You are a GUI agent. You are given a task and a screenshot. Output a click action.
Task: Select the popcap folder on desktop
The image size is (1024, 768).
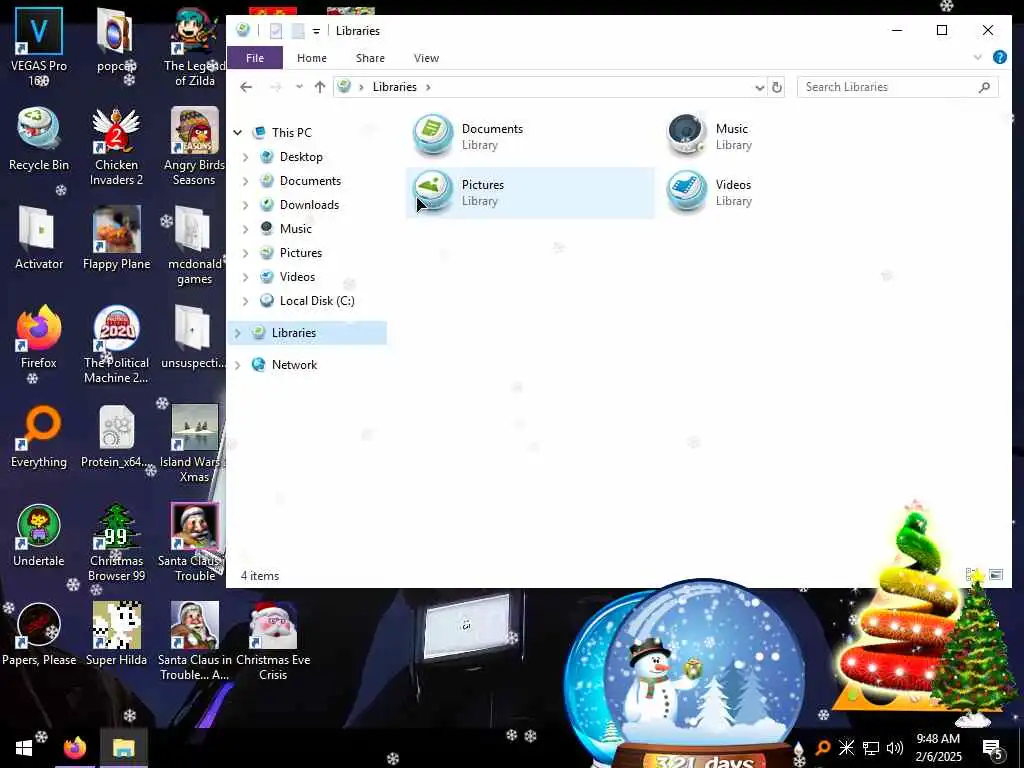pyautogui.click(x=116, y=39)
